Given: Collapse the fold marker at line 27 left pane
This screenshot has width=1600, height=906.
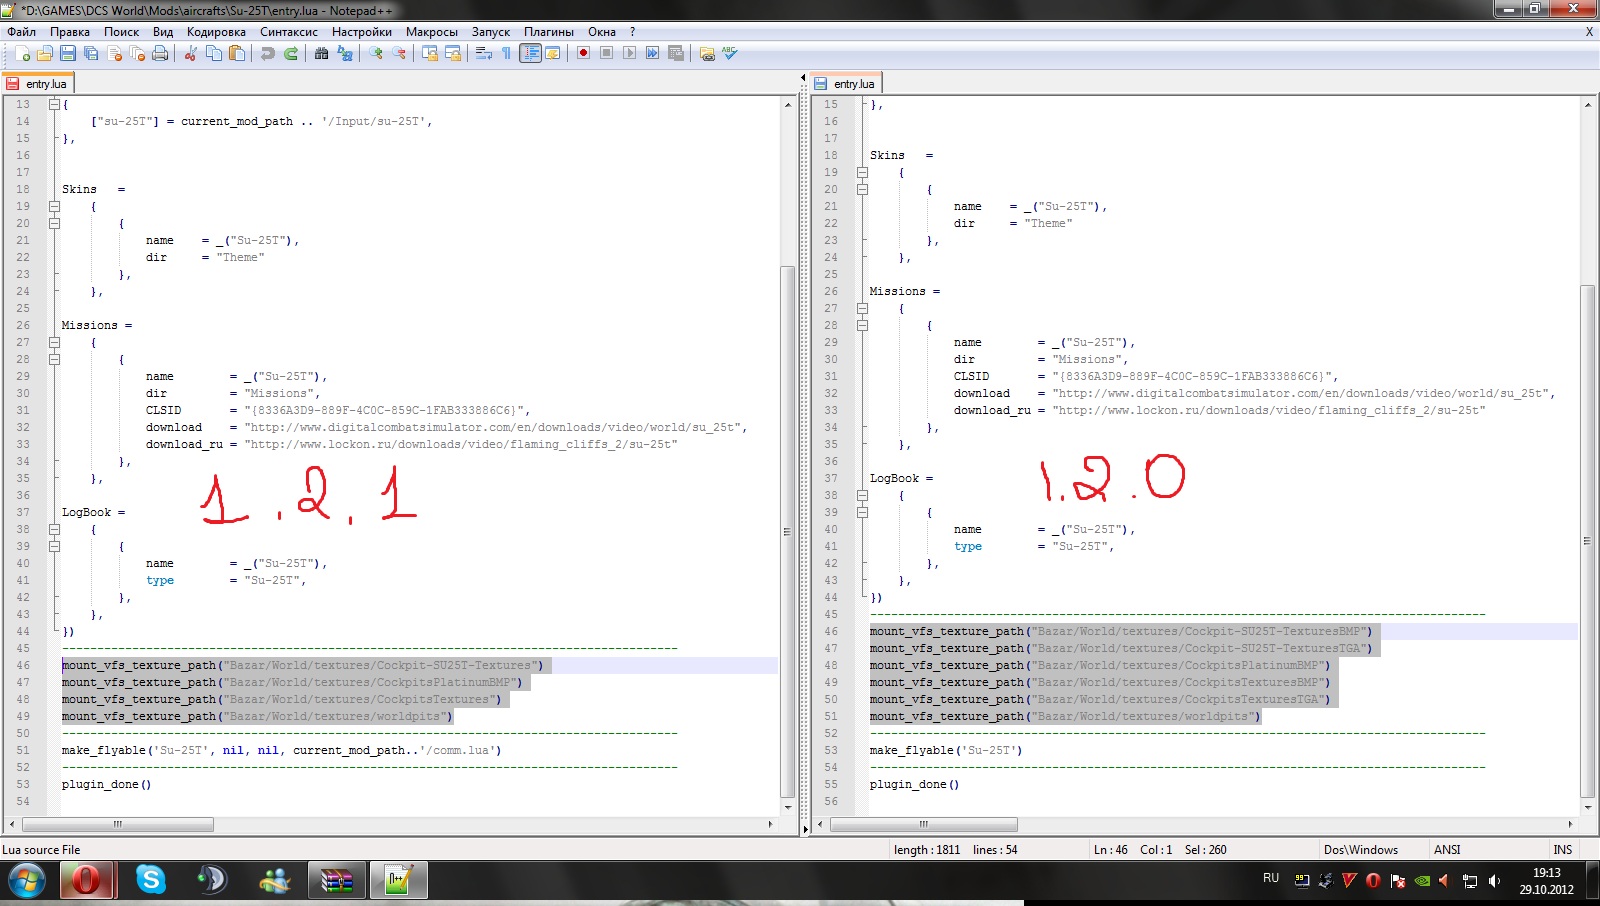Looking at the screenshot, I should (x=55, y=342).
